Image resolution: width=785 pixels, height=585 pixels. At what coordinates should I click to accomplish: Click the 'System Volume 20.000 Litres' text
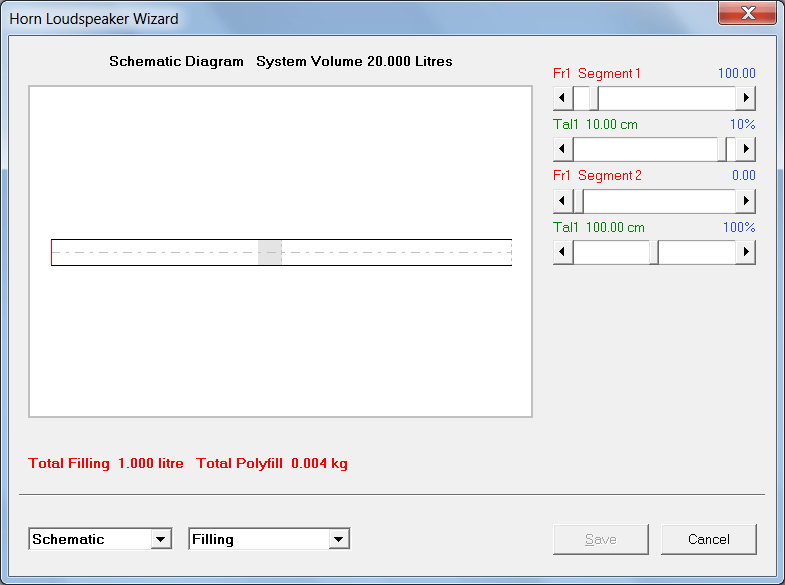point(354,61)
